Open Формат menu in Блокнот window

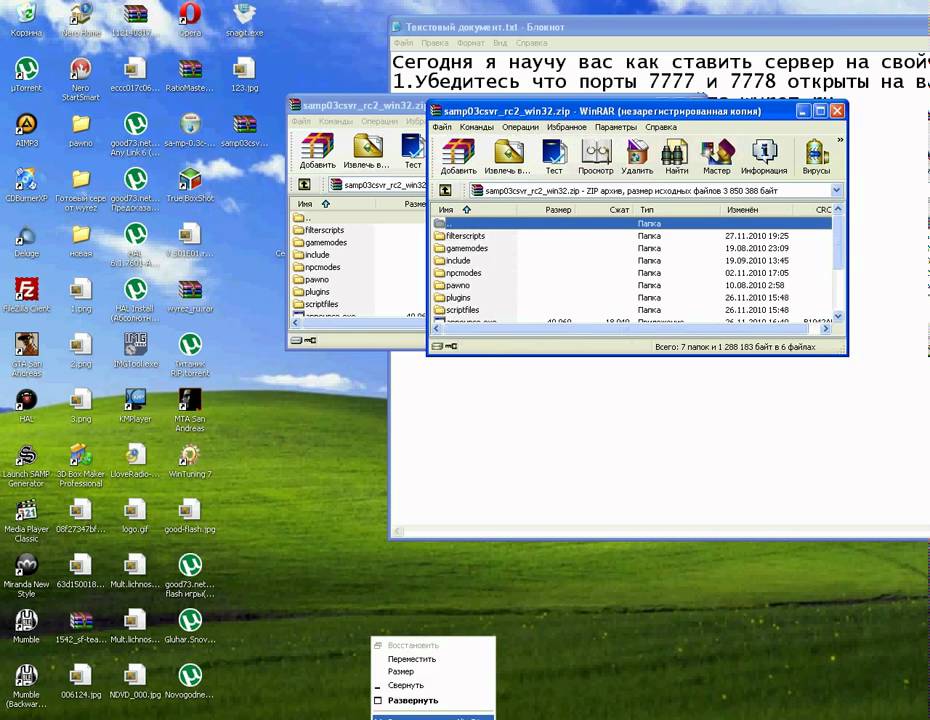pos(470,43)
